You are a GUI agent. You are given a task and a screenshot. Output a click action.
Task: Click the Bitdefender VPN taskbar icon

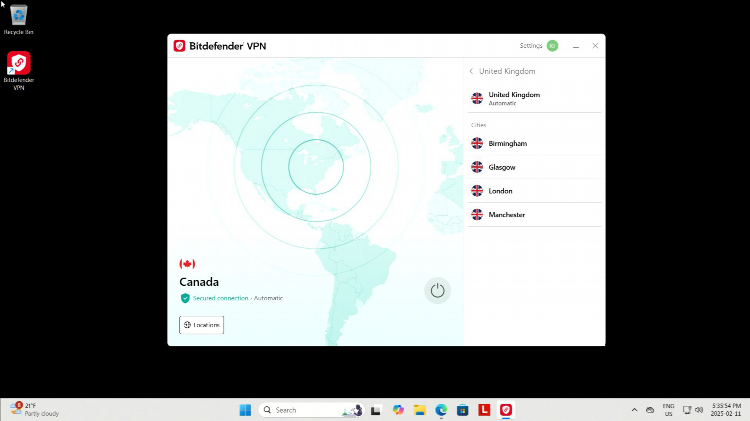coord(506,410)
